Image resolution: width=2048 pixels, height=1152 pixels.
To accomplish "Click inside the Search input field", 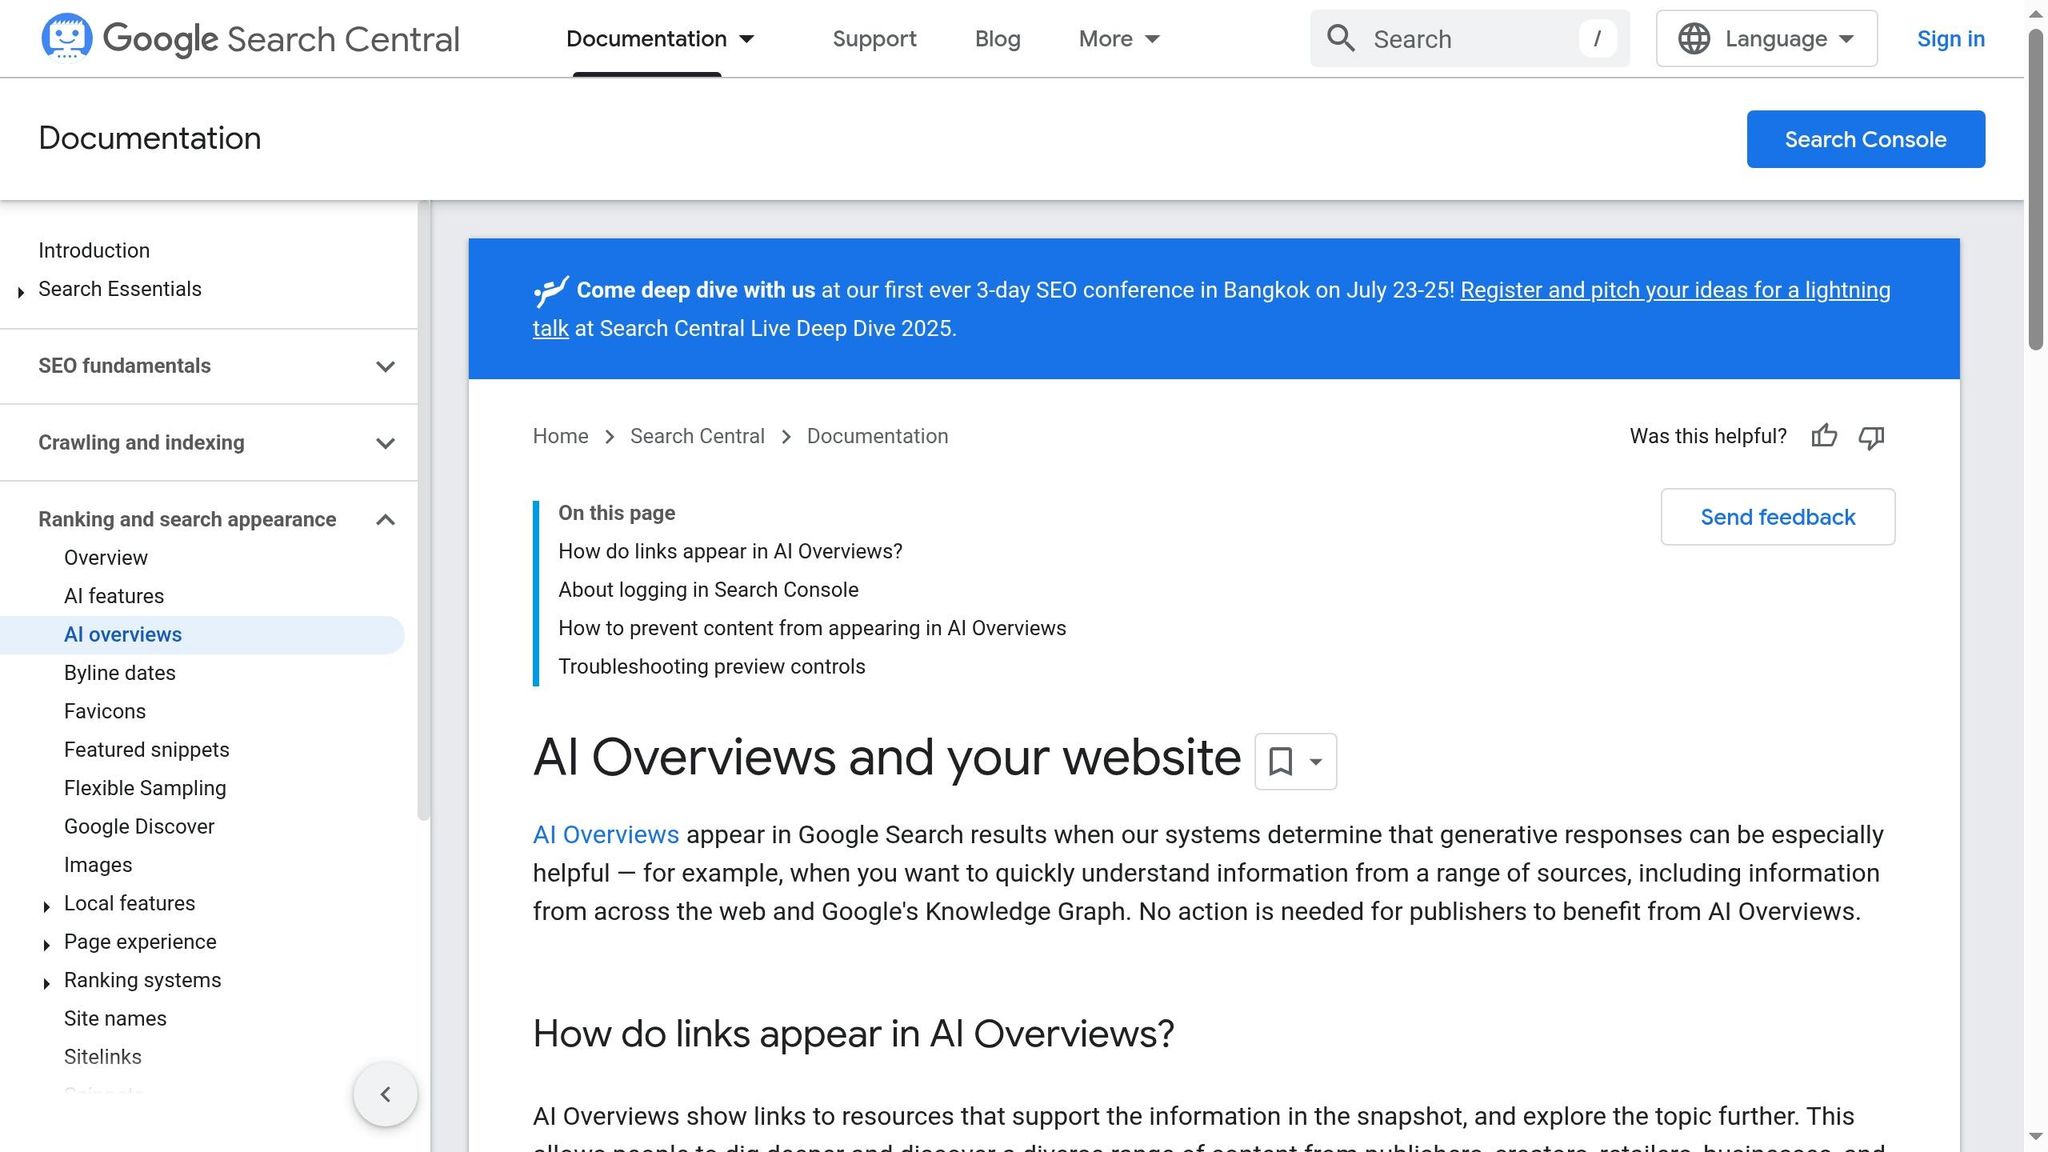I will click(1470, 38).
